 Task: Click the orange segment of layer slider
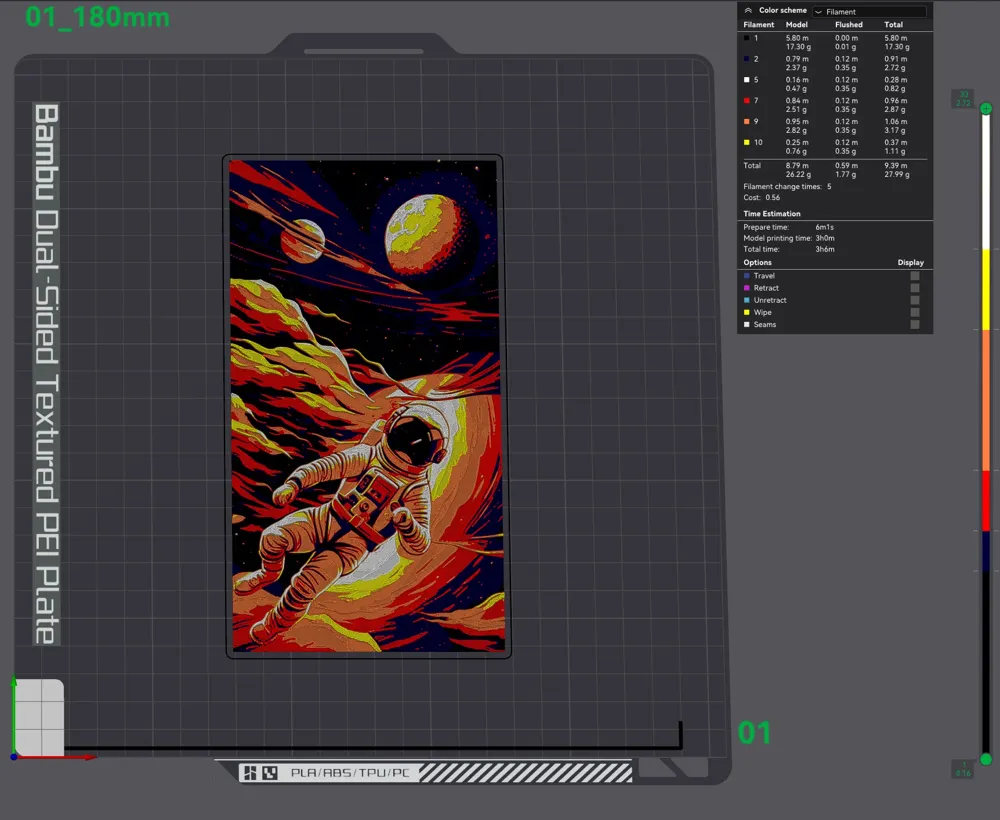click(986, 400)
